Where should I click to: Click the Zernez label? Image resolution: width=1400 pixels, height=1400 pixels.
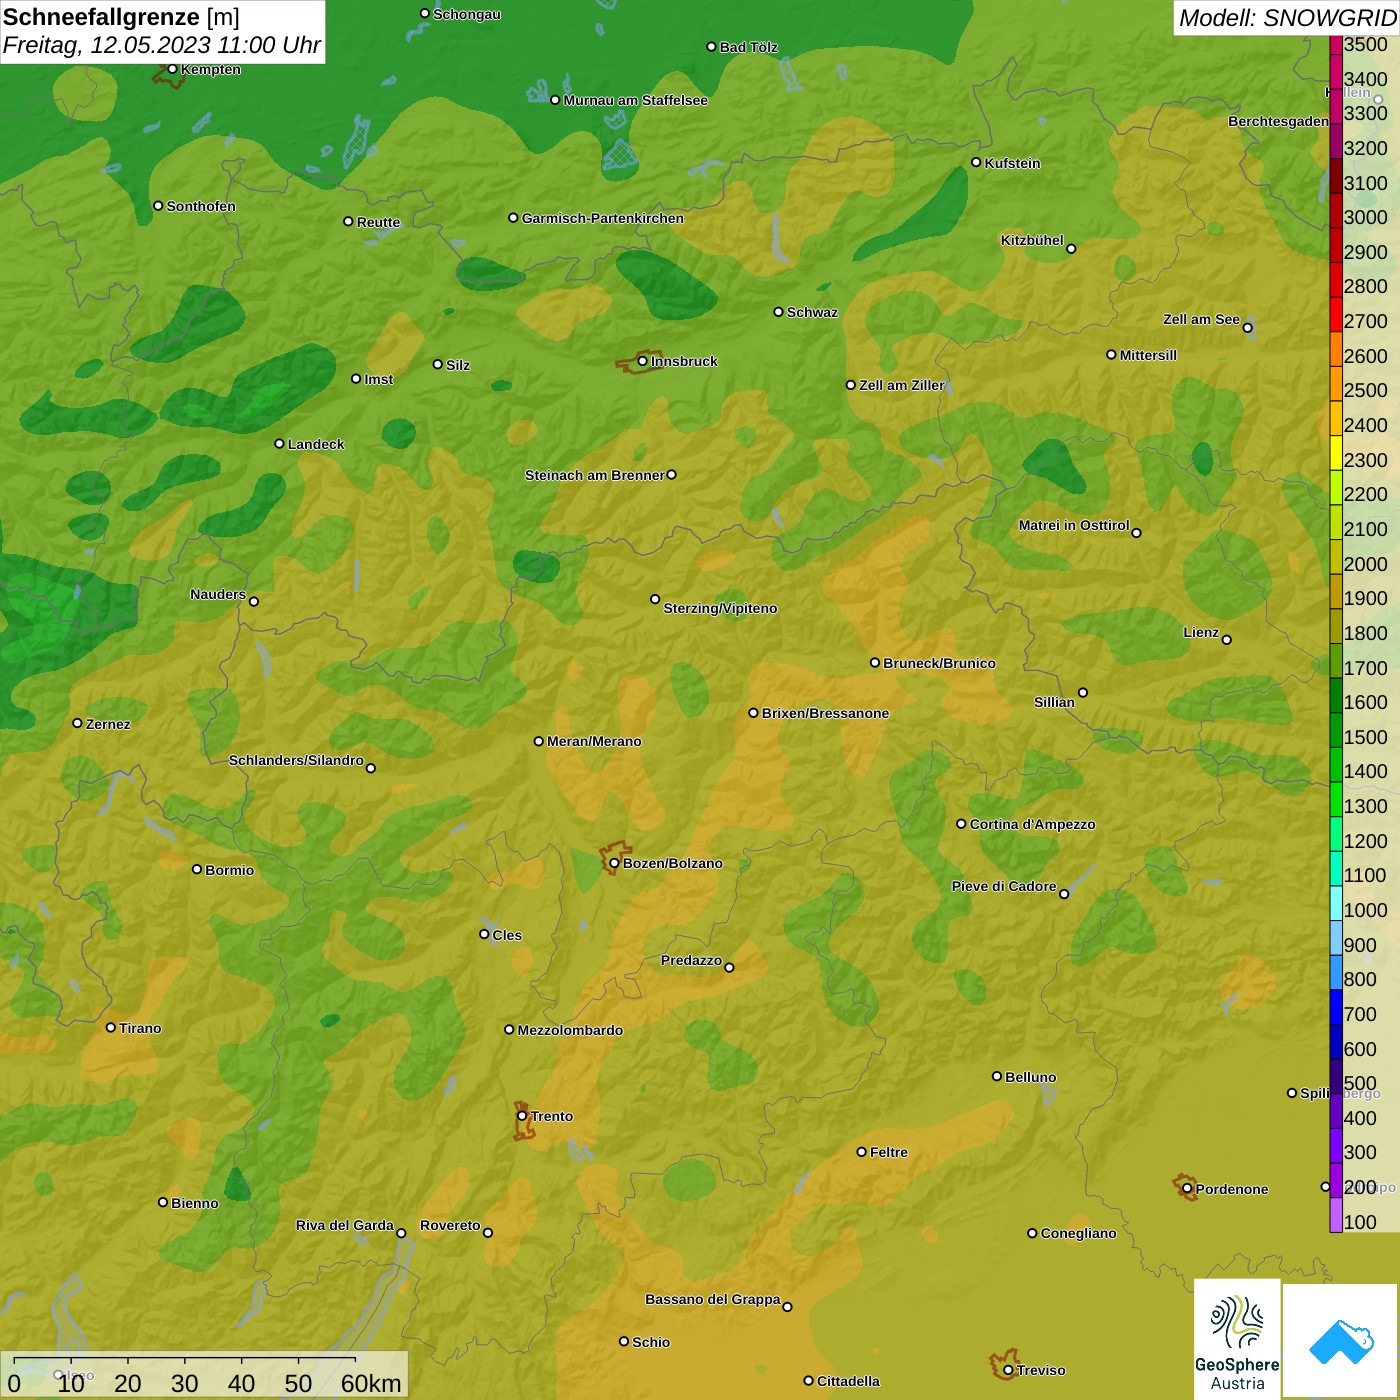tap(108, 724)
